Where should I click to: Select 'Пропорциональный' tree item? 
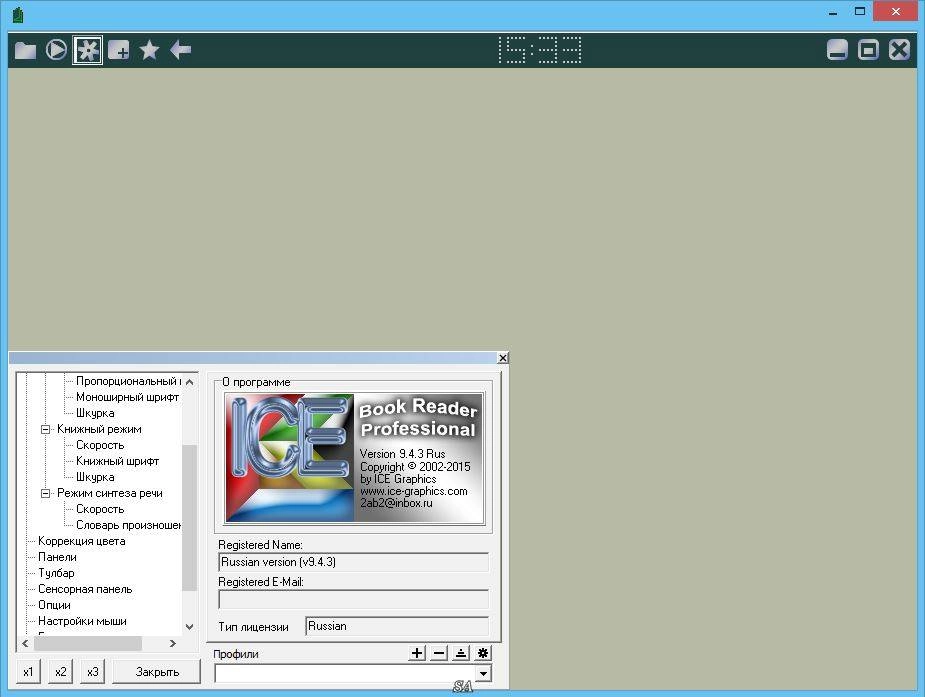(x=129, y=382)
